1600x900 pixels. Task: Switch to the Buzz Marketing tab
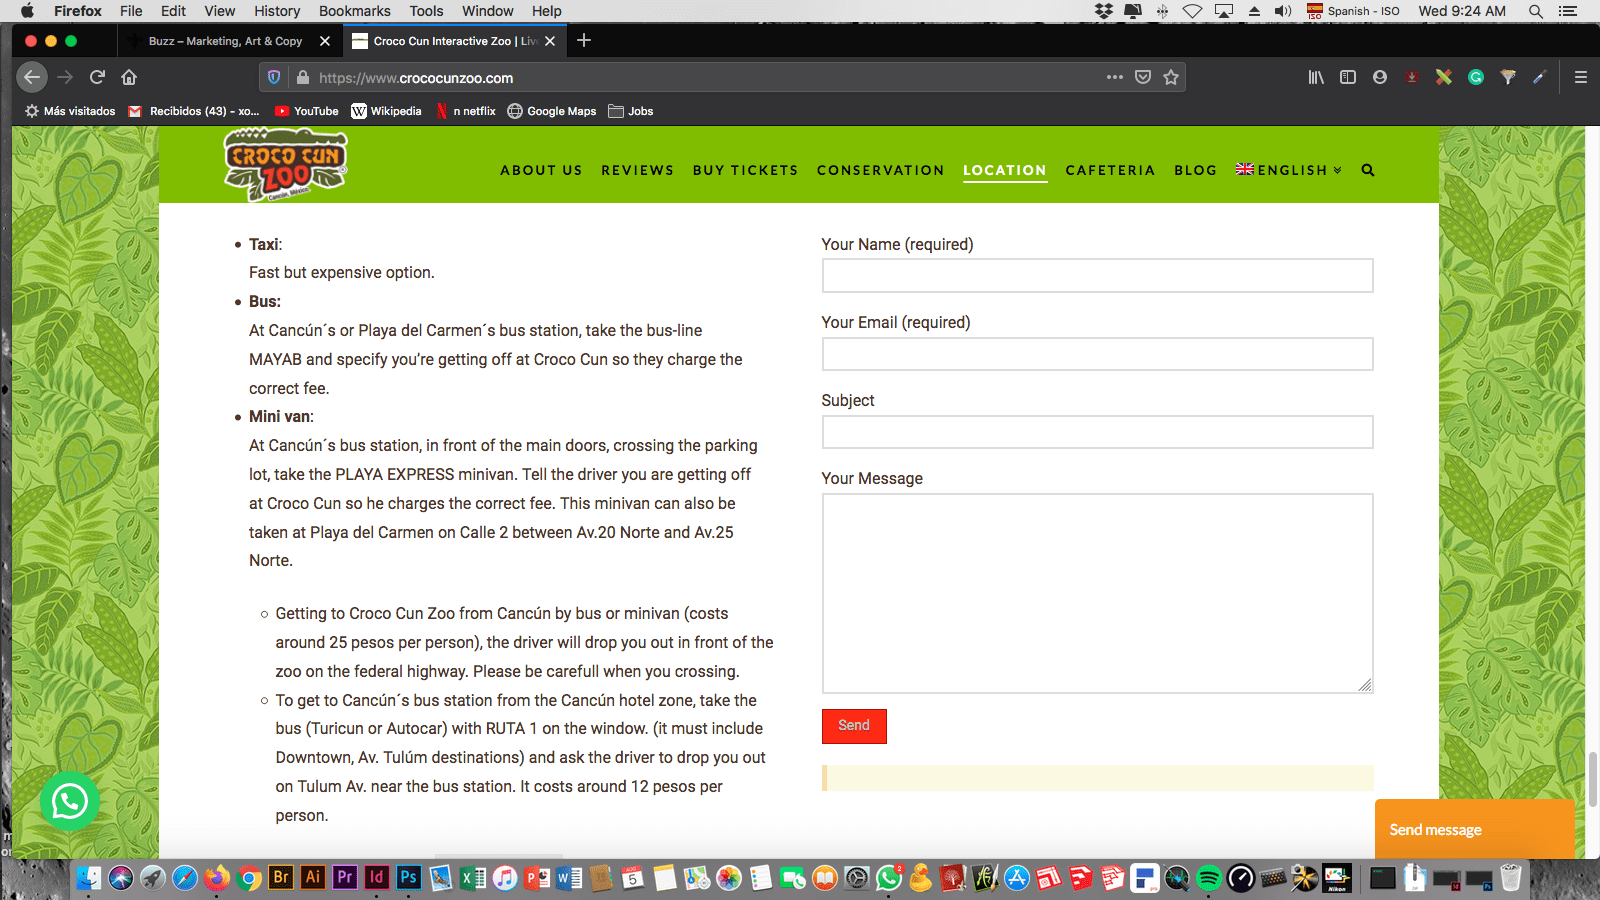point(225,41)
